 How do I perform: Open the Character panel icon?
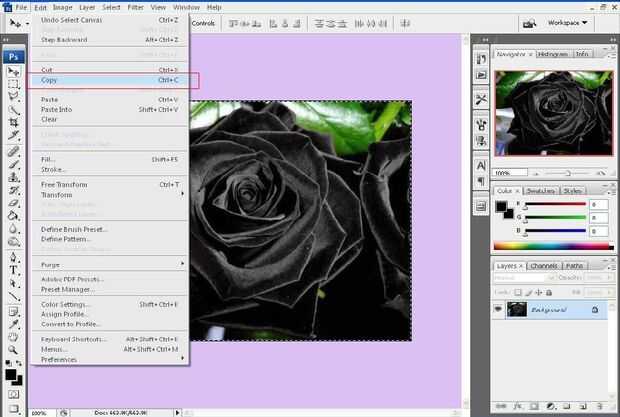(x=481, y=165)
